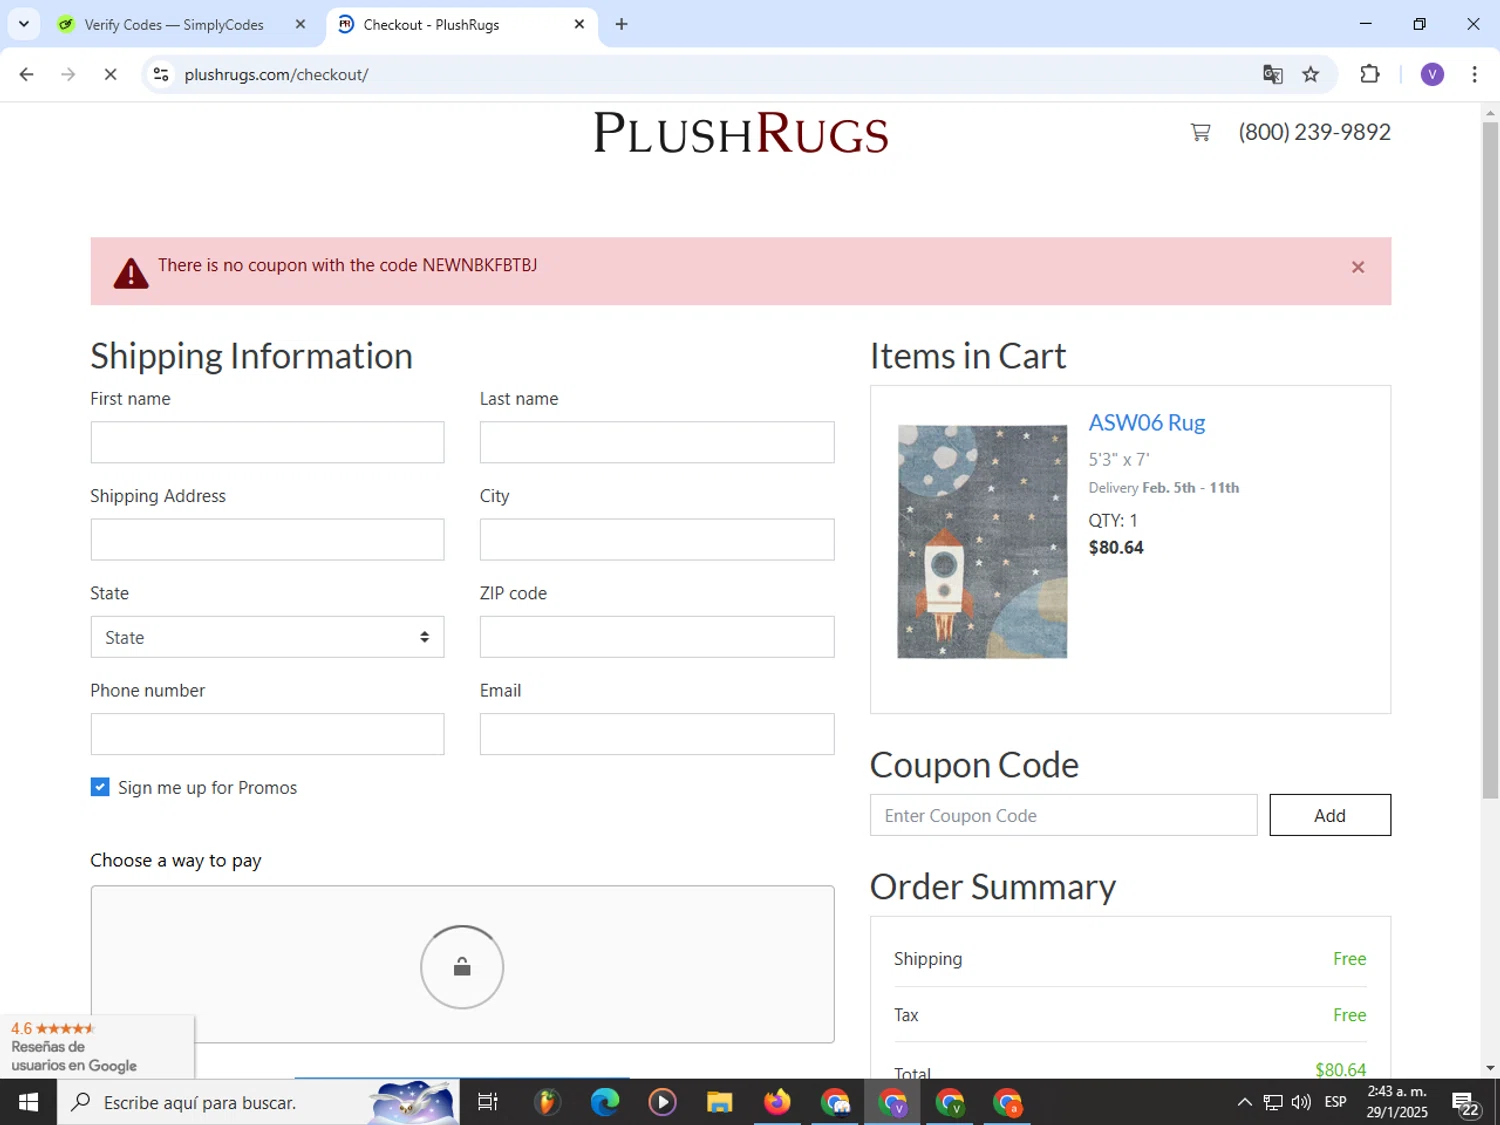Open the taskbar clock and date

pyautogui.click(x=1397, y=1102)
